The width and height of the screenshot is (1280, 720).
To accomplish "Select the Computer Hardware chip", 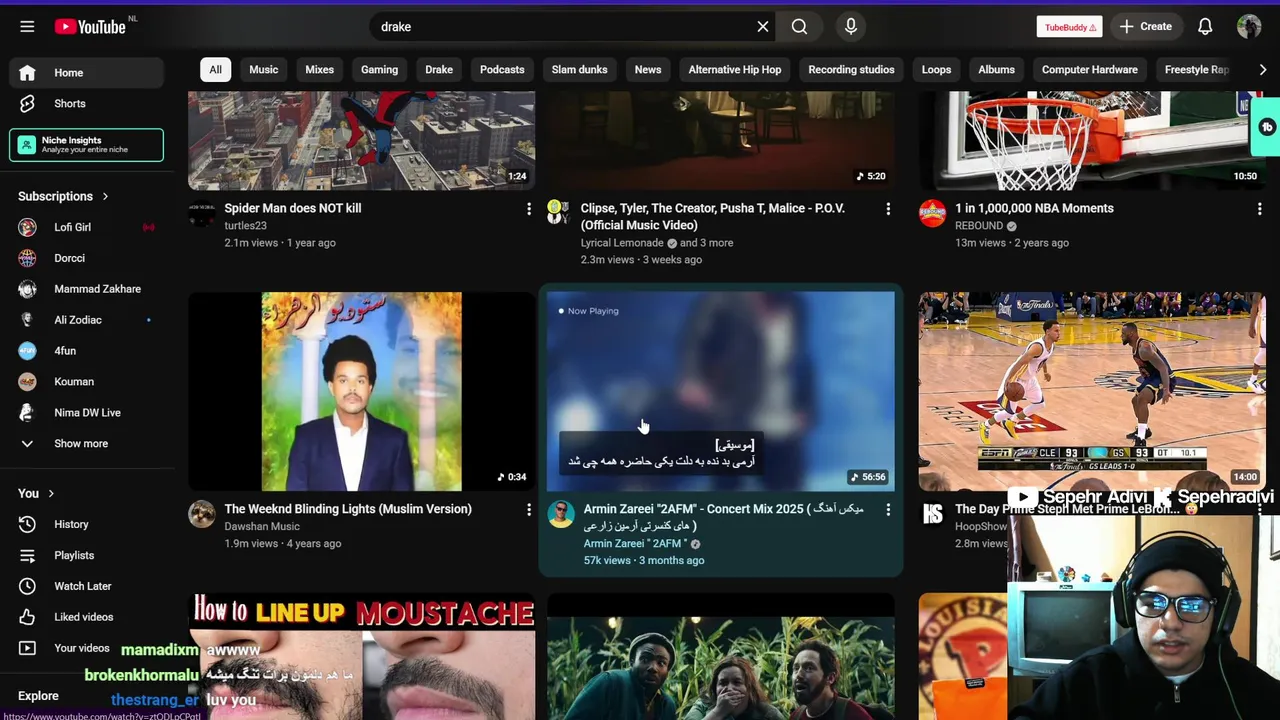I will [x=1090, y=69].
